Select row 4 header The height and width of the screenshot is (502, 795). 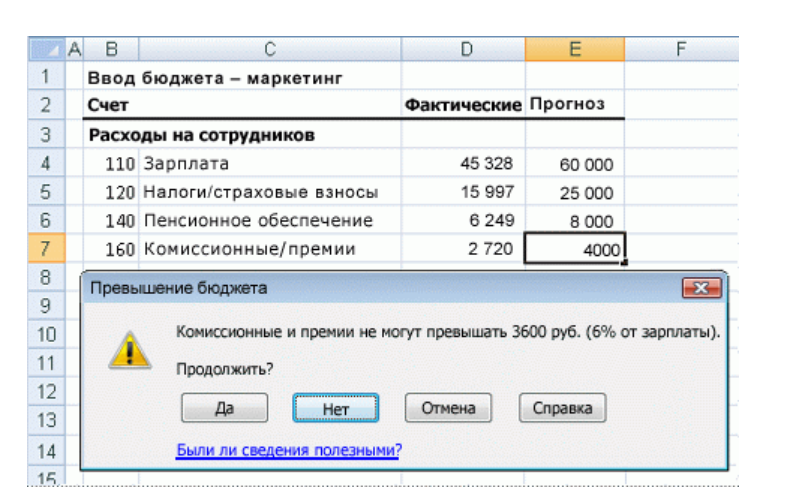tap(44, 163)
